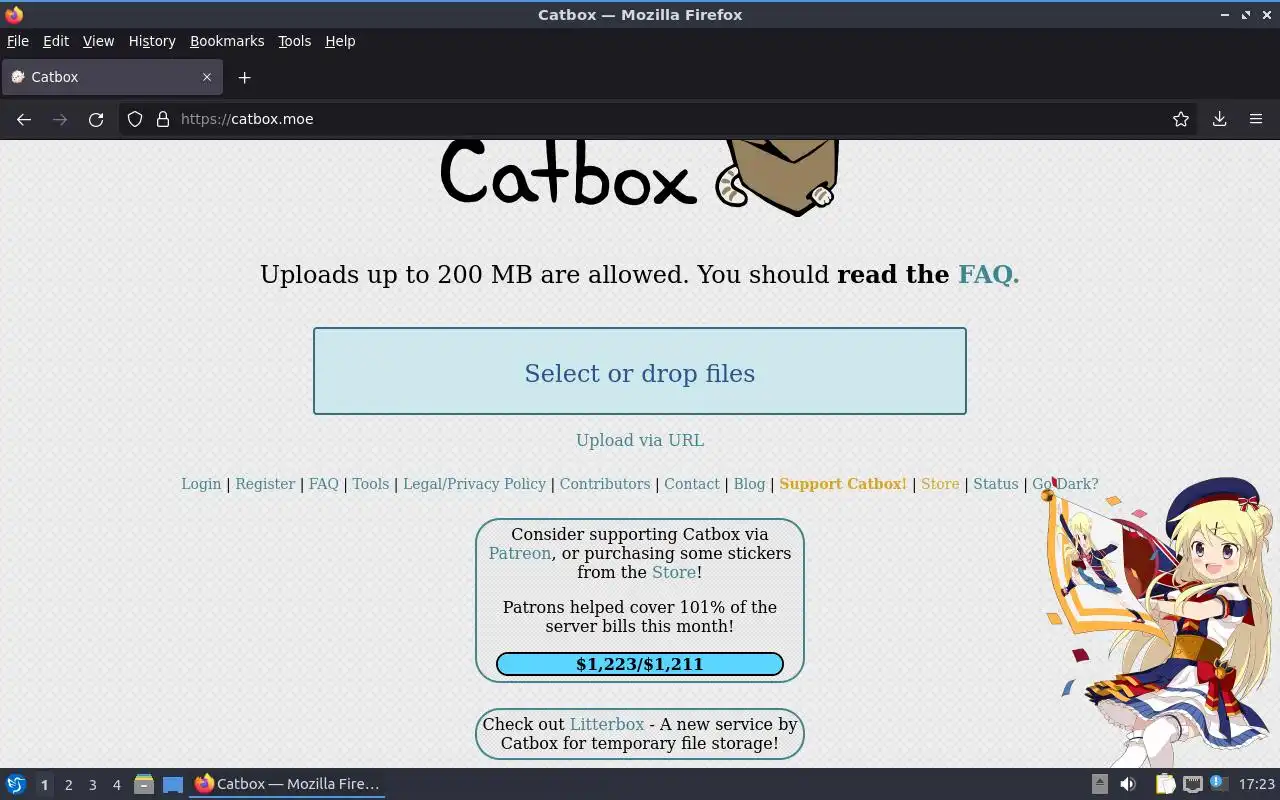Click the $1,223/$1,211 funding progress bar
The image size is (1280, 800).
(640, 664)
